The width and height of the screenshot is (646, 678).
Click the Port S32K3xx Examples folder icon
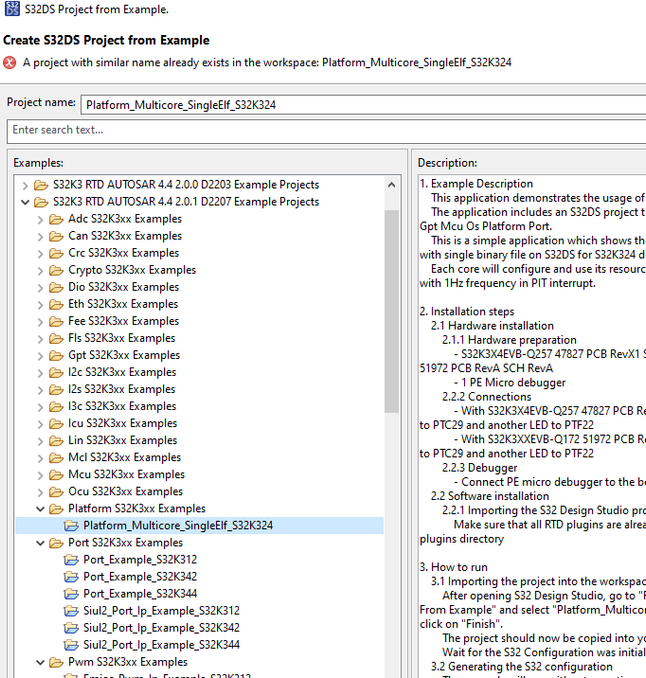56,543
